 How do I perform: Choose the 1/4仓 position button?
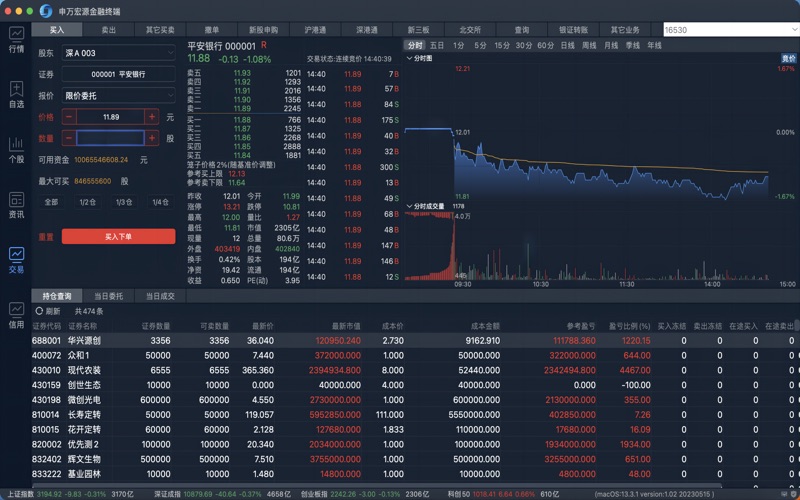(x=160, y=202)
